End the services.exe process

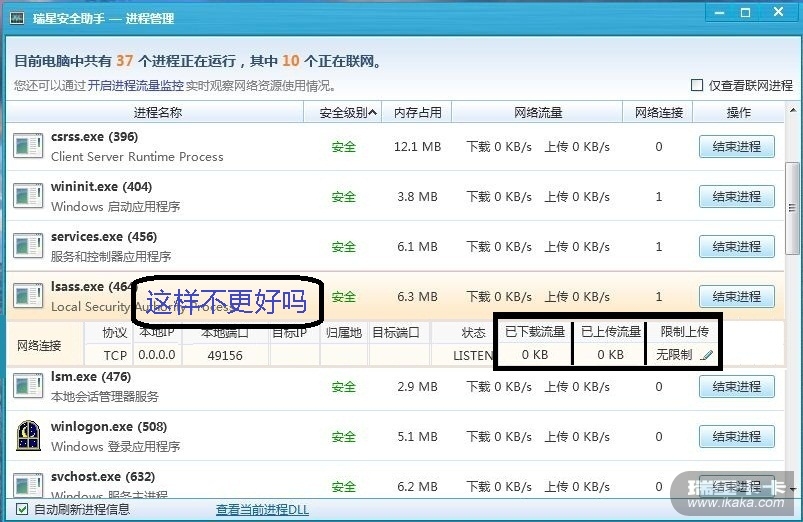tap(736, 246)
